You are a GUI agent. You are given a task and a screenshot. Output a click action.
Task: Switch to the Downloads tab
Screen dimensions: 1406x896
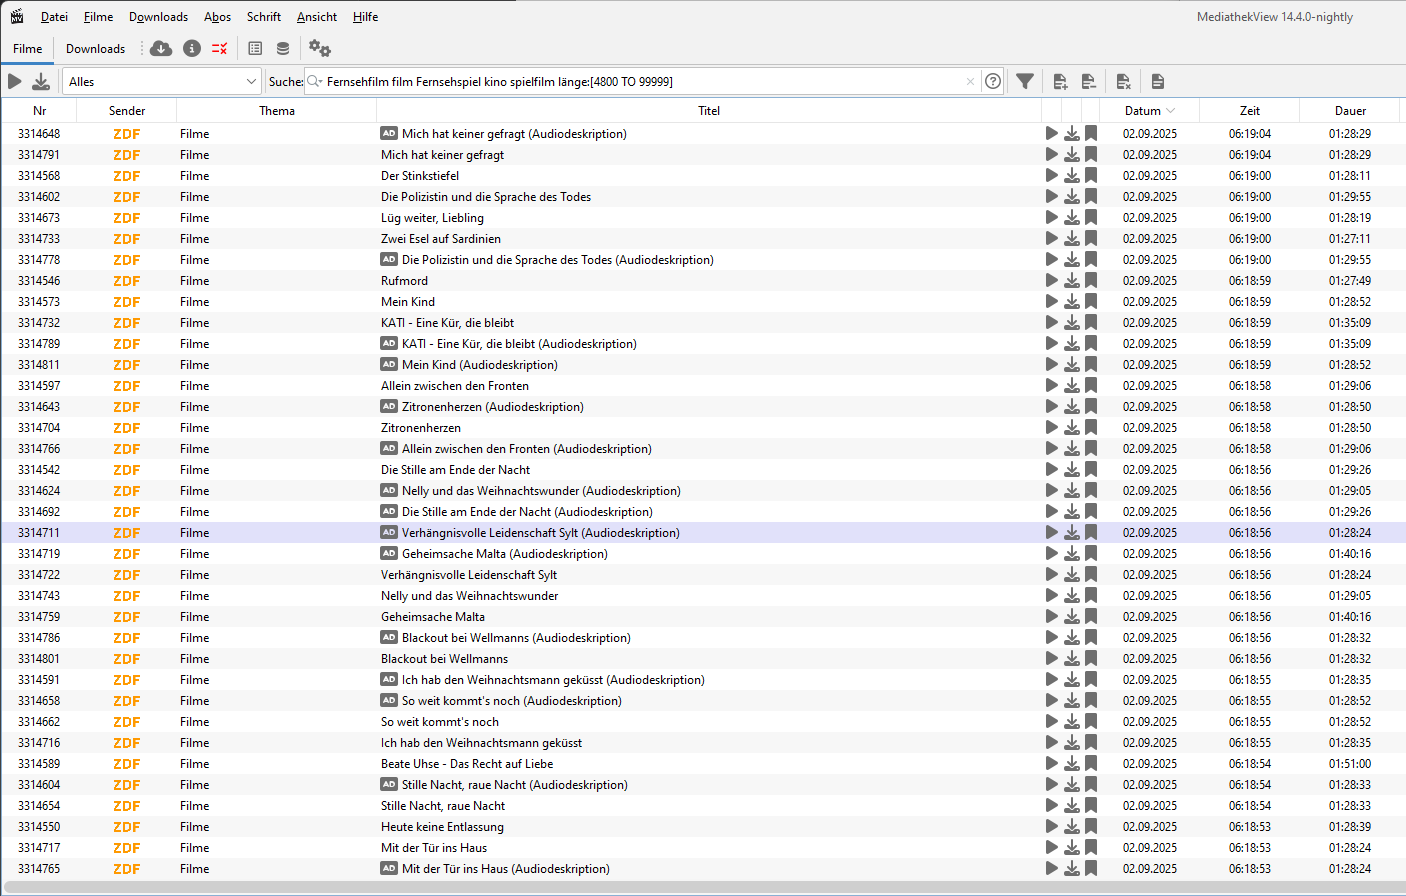(x=95, y=48)
